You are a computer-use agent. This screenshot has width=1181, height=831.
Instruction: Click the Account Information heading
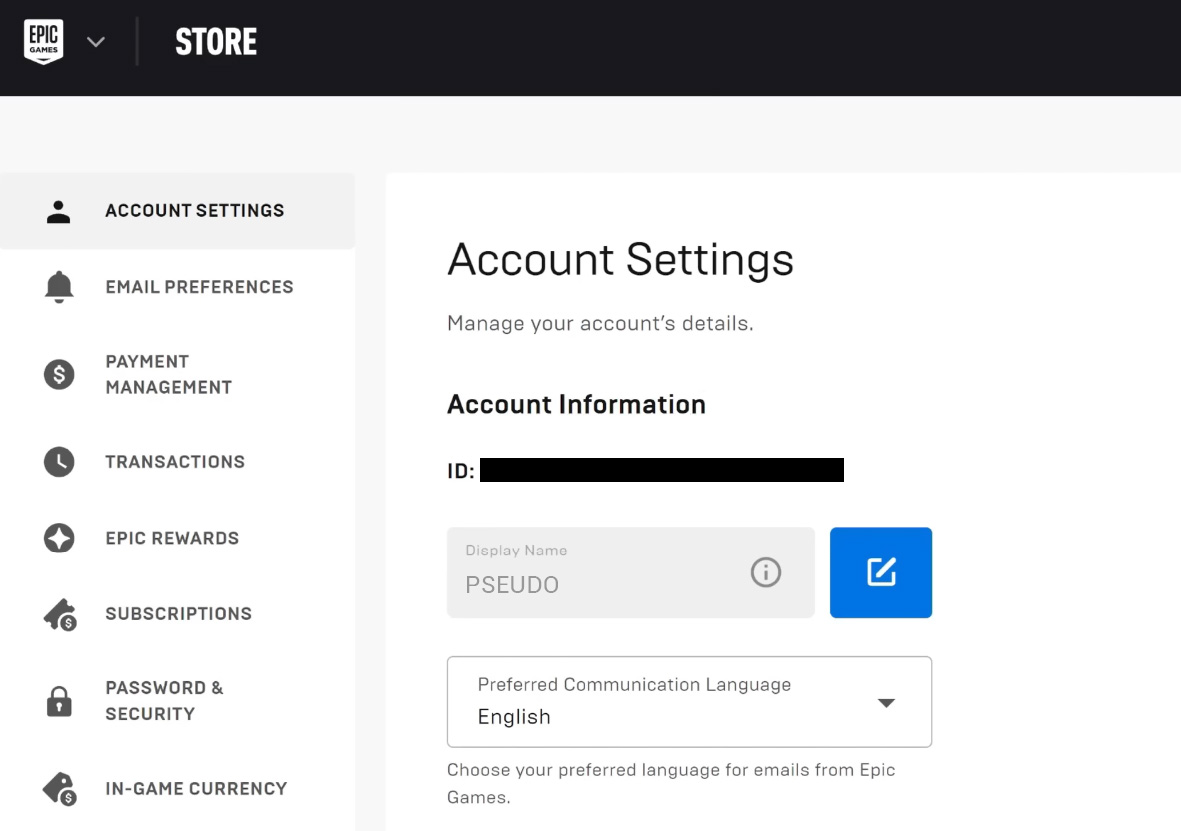pyautogui.click(x=576, y=405)
